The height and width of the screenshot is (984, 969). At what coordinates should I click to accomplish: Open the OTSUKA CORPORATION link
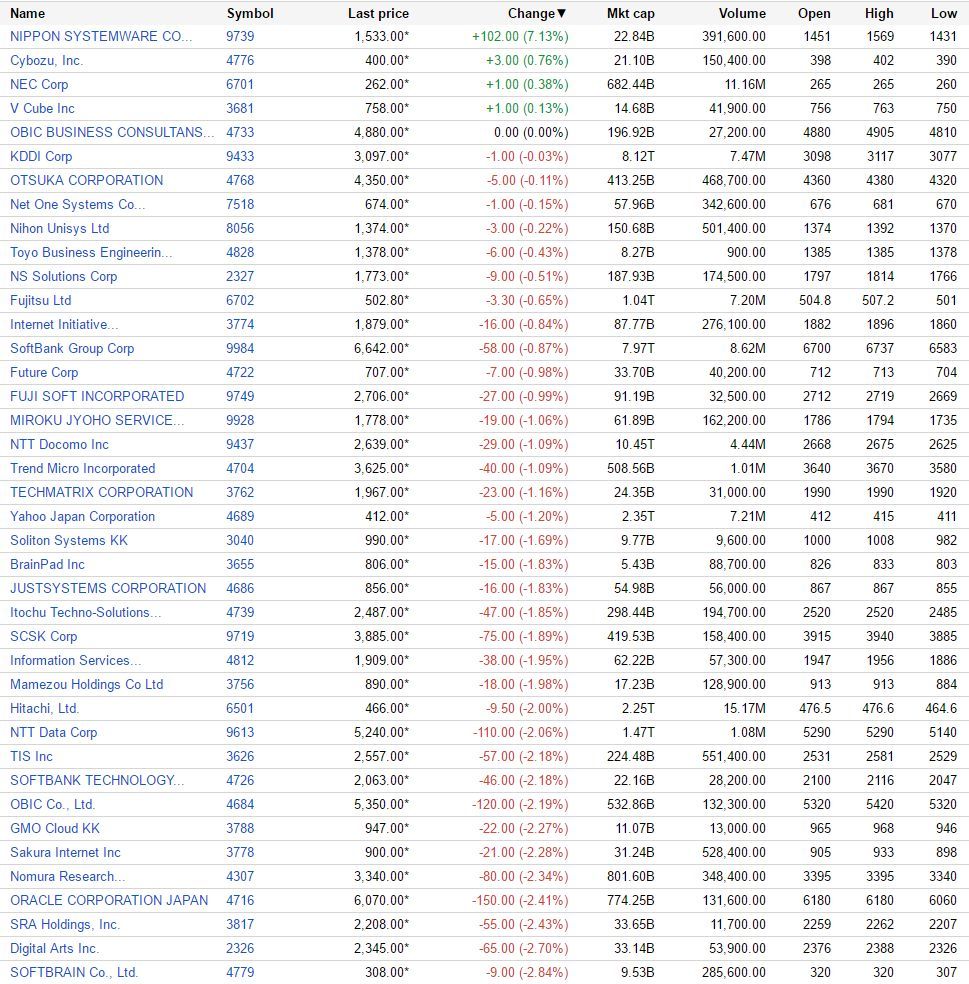click(87, 180)
